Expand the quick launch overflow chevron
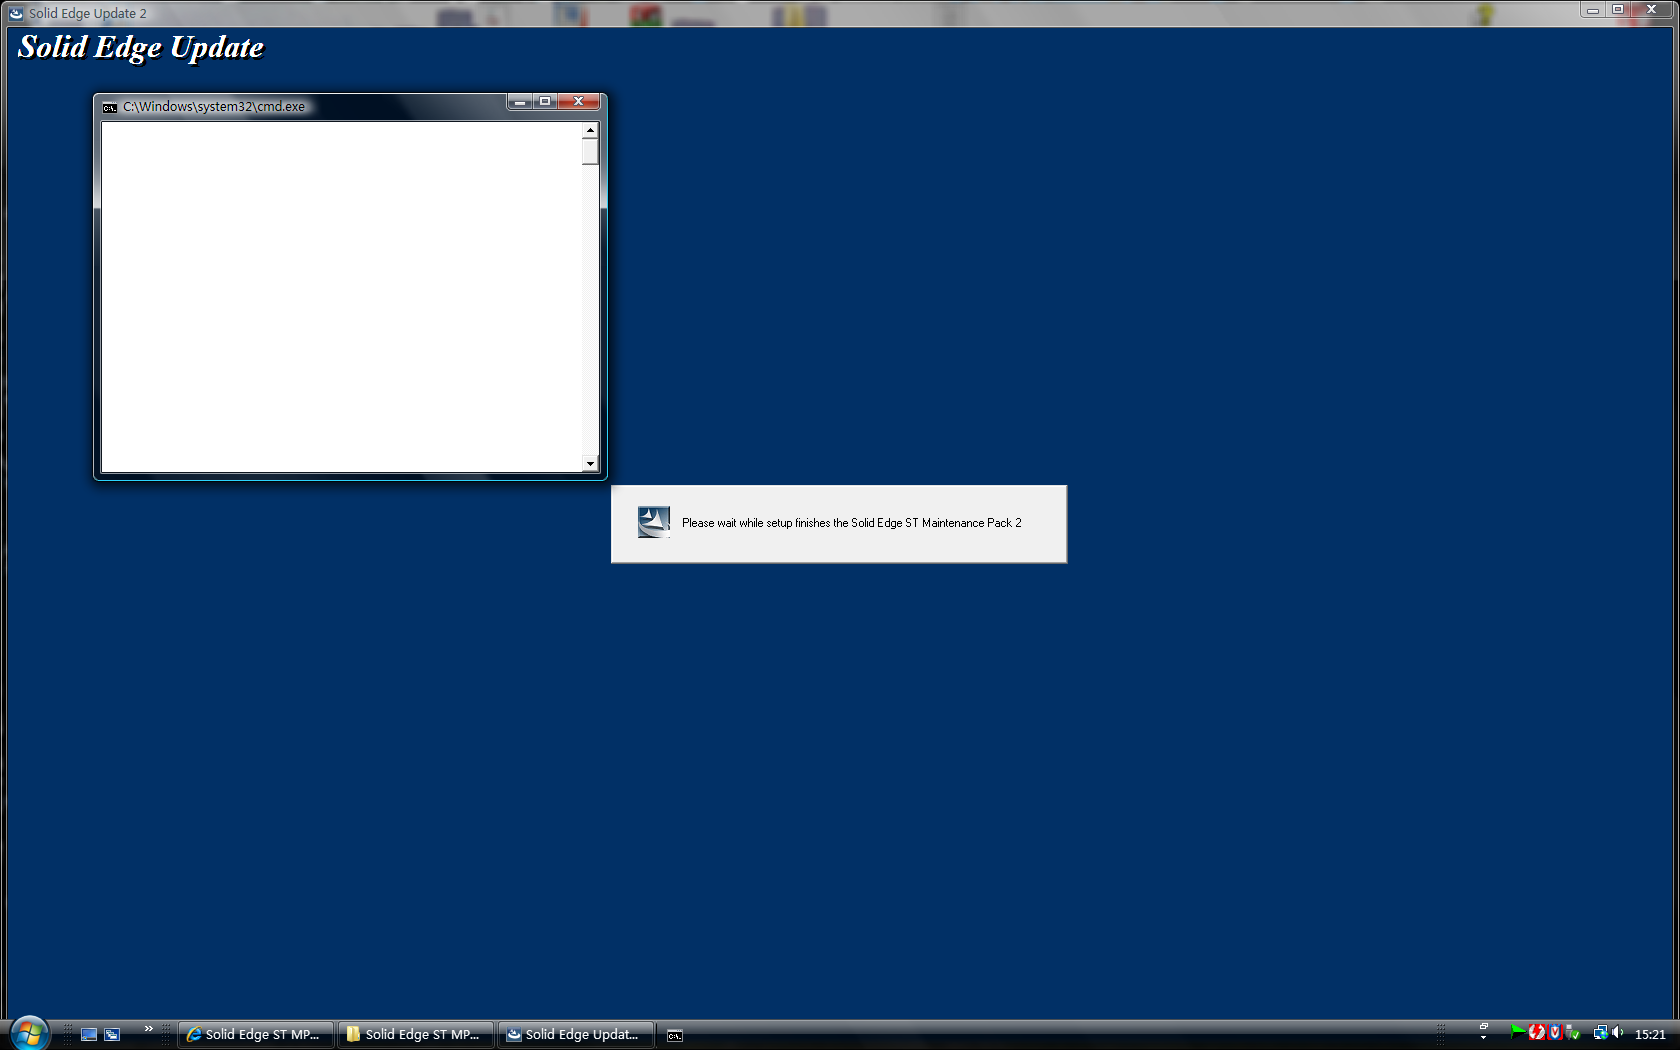This screenshot has width=1680, height=1050. click(x=149, y=1029)
